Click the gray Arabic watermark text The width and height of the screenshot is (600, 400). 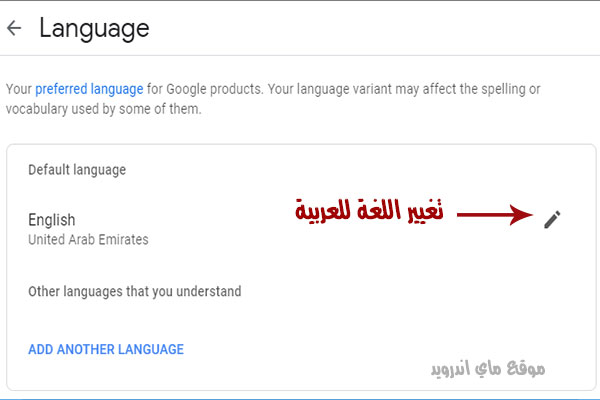coord(488,369)
